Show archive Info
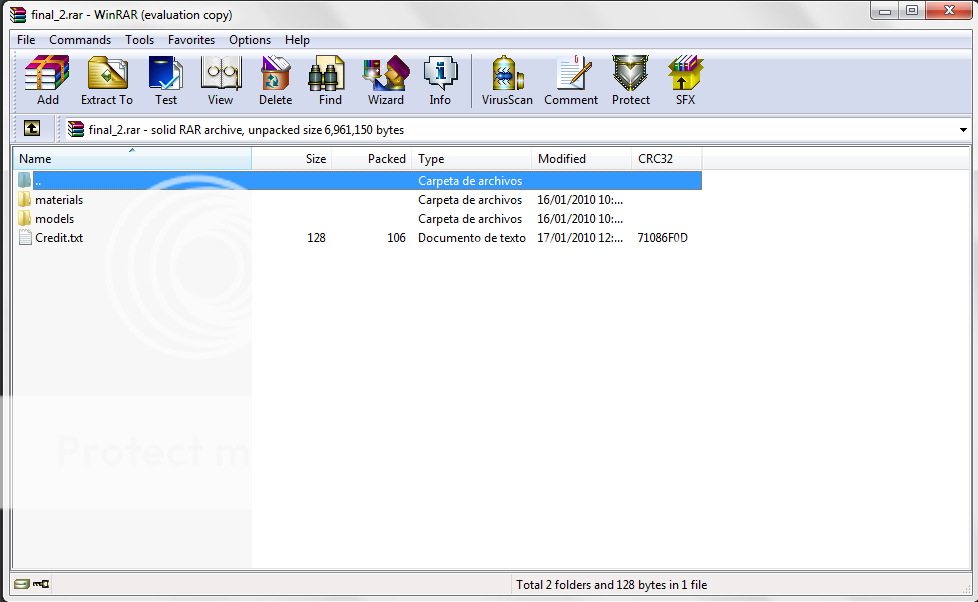978x602 pixels. (x=440, y=80)
